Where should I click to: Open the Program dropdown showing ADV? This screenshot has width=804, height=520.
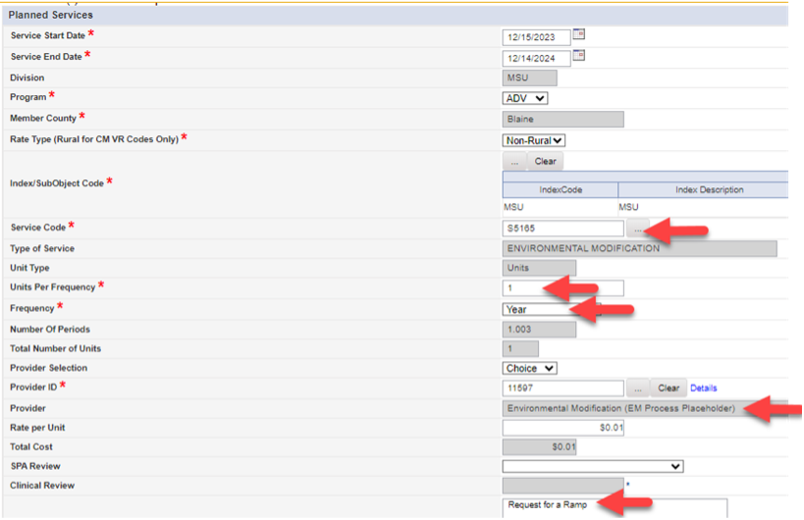coord(525,98)
